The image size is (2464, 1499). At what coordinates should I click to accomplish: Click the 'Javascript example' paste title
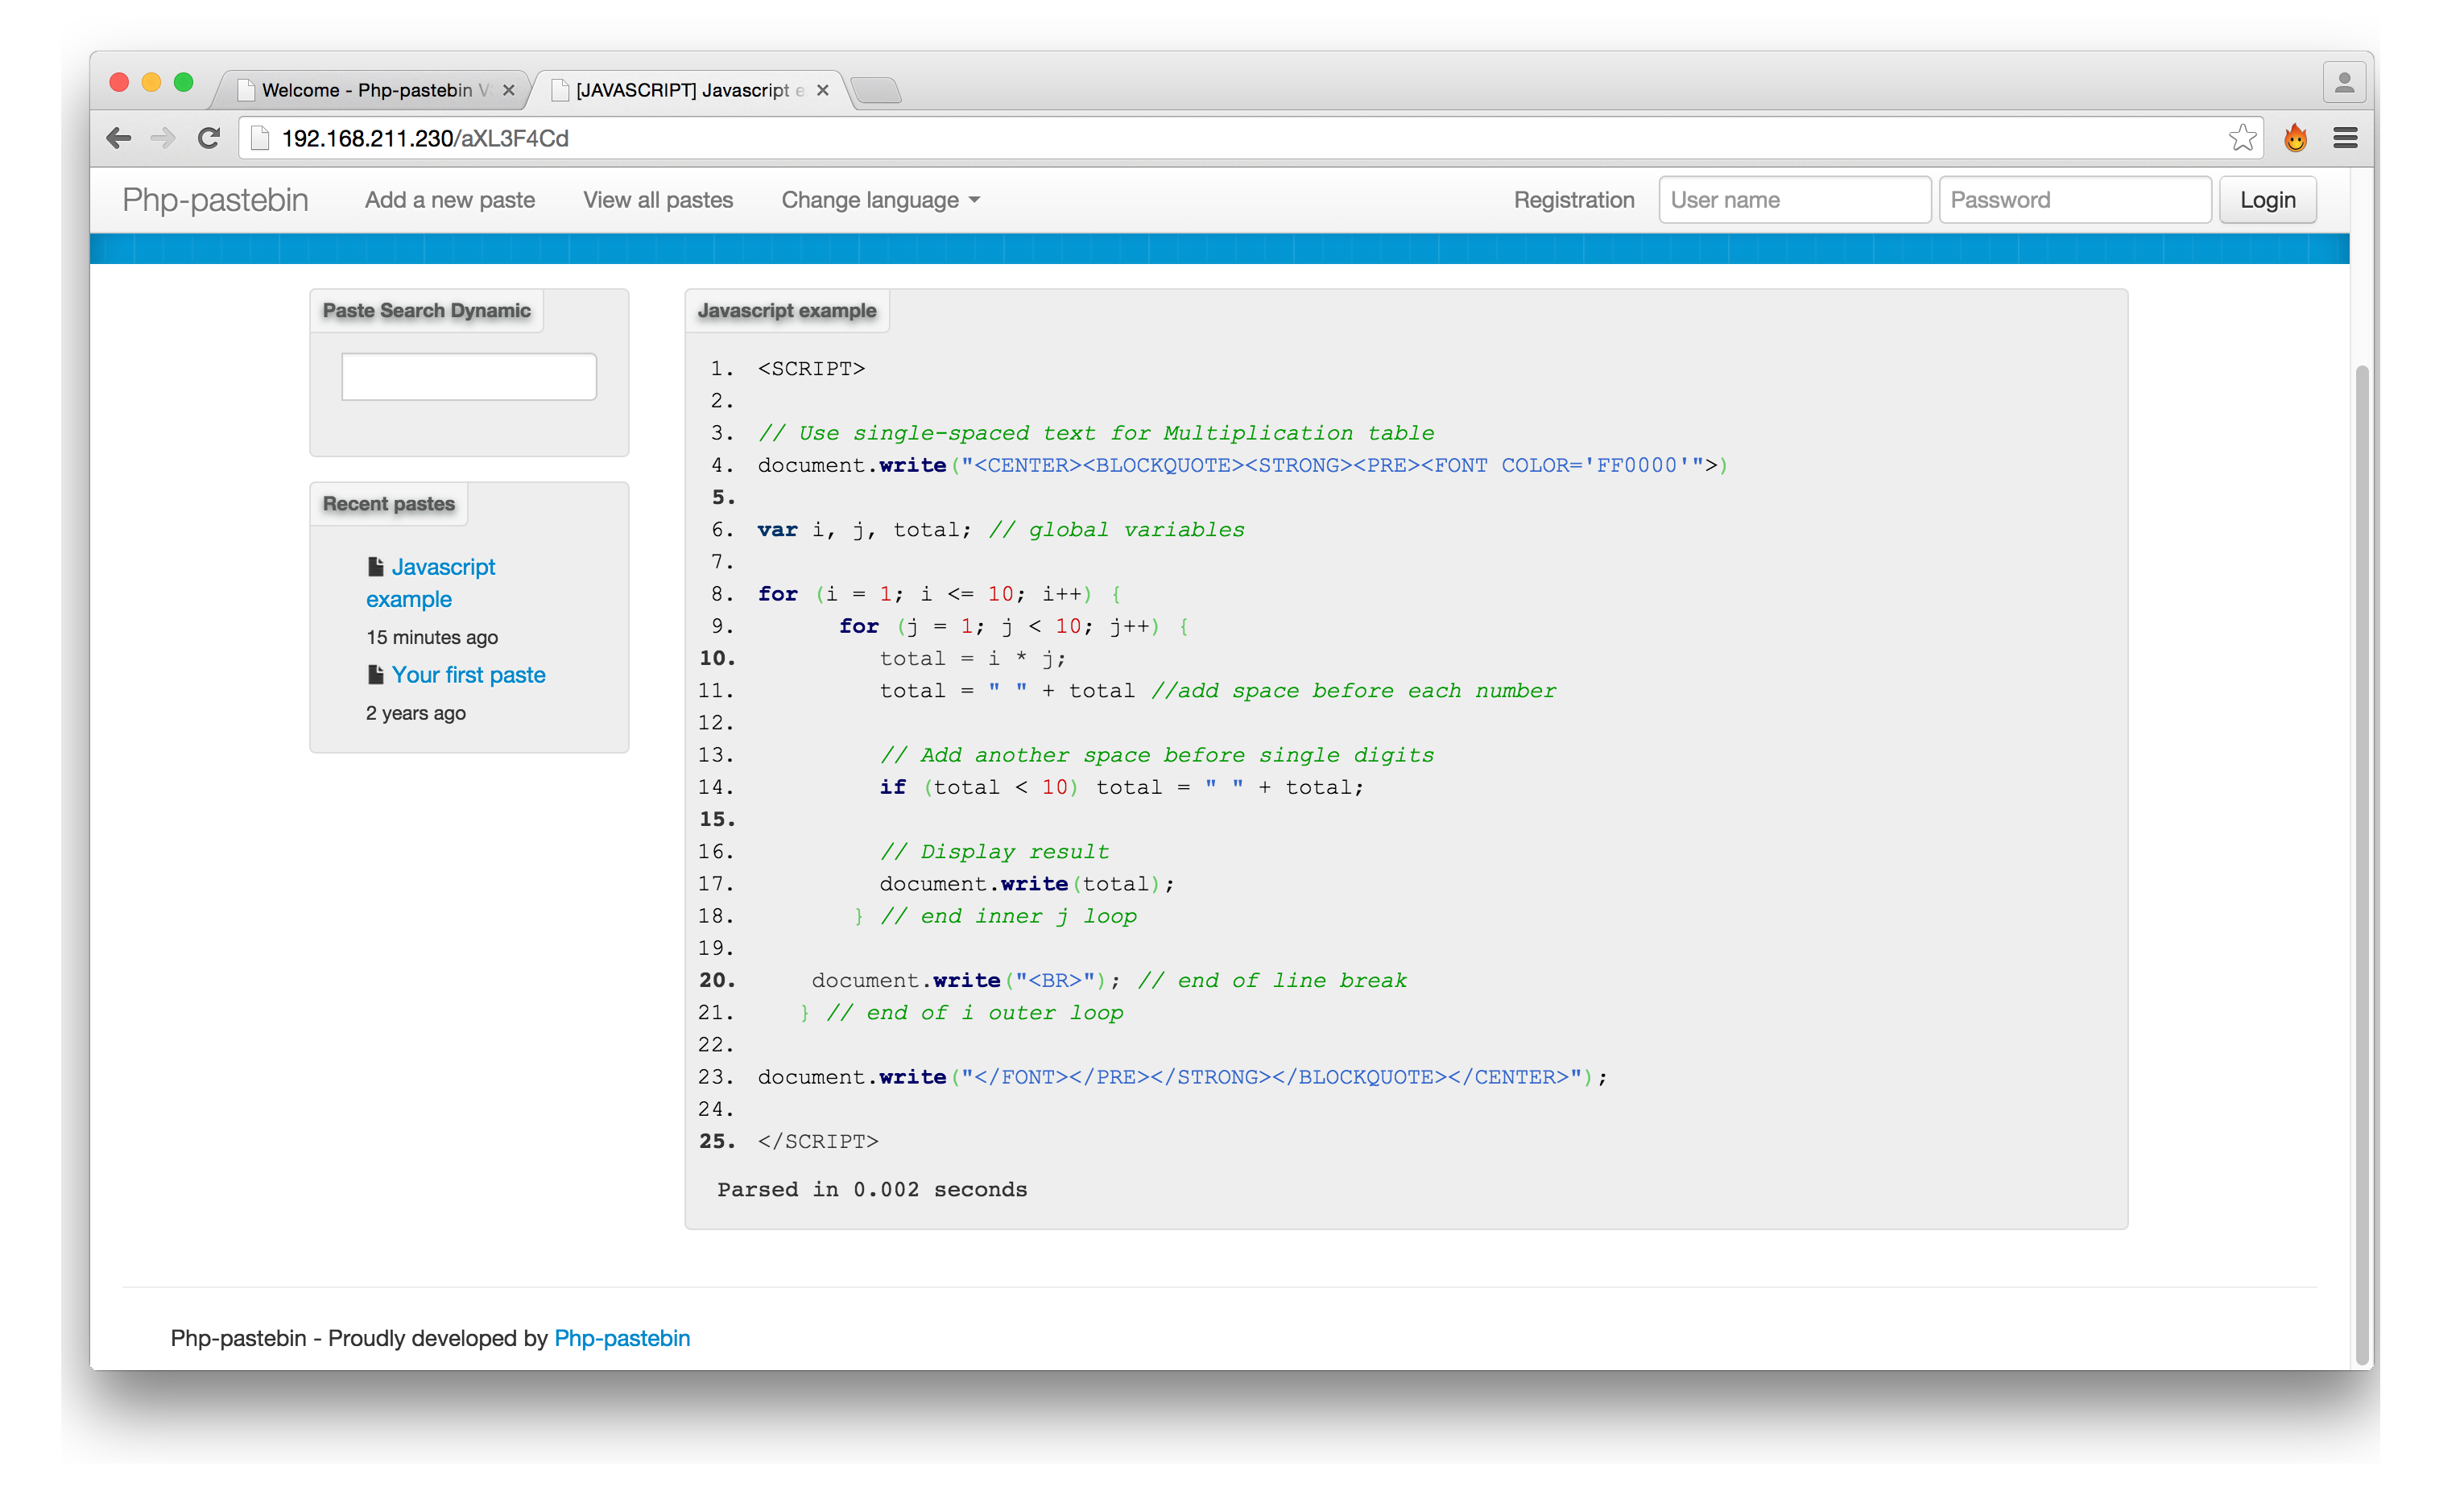787,311
